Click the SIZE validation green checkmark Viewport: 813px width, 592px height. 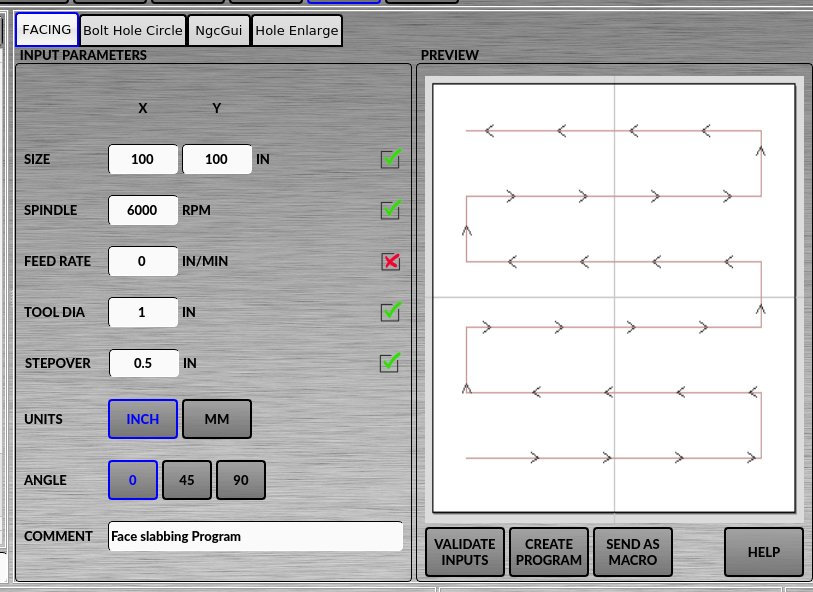pyautogui.click(x=390, y=158)
